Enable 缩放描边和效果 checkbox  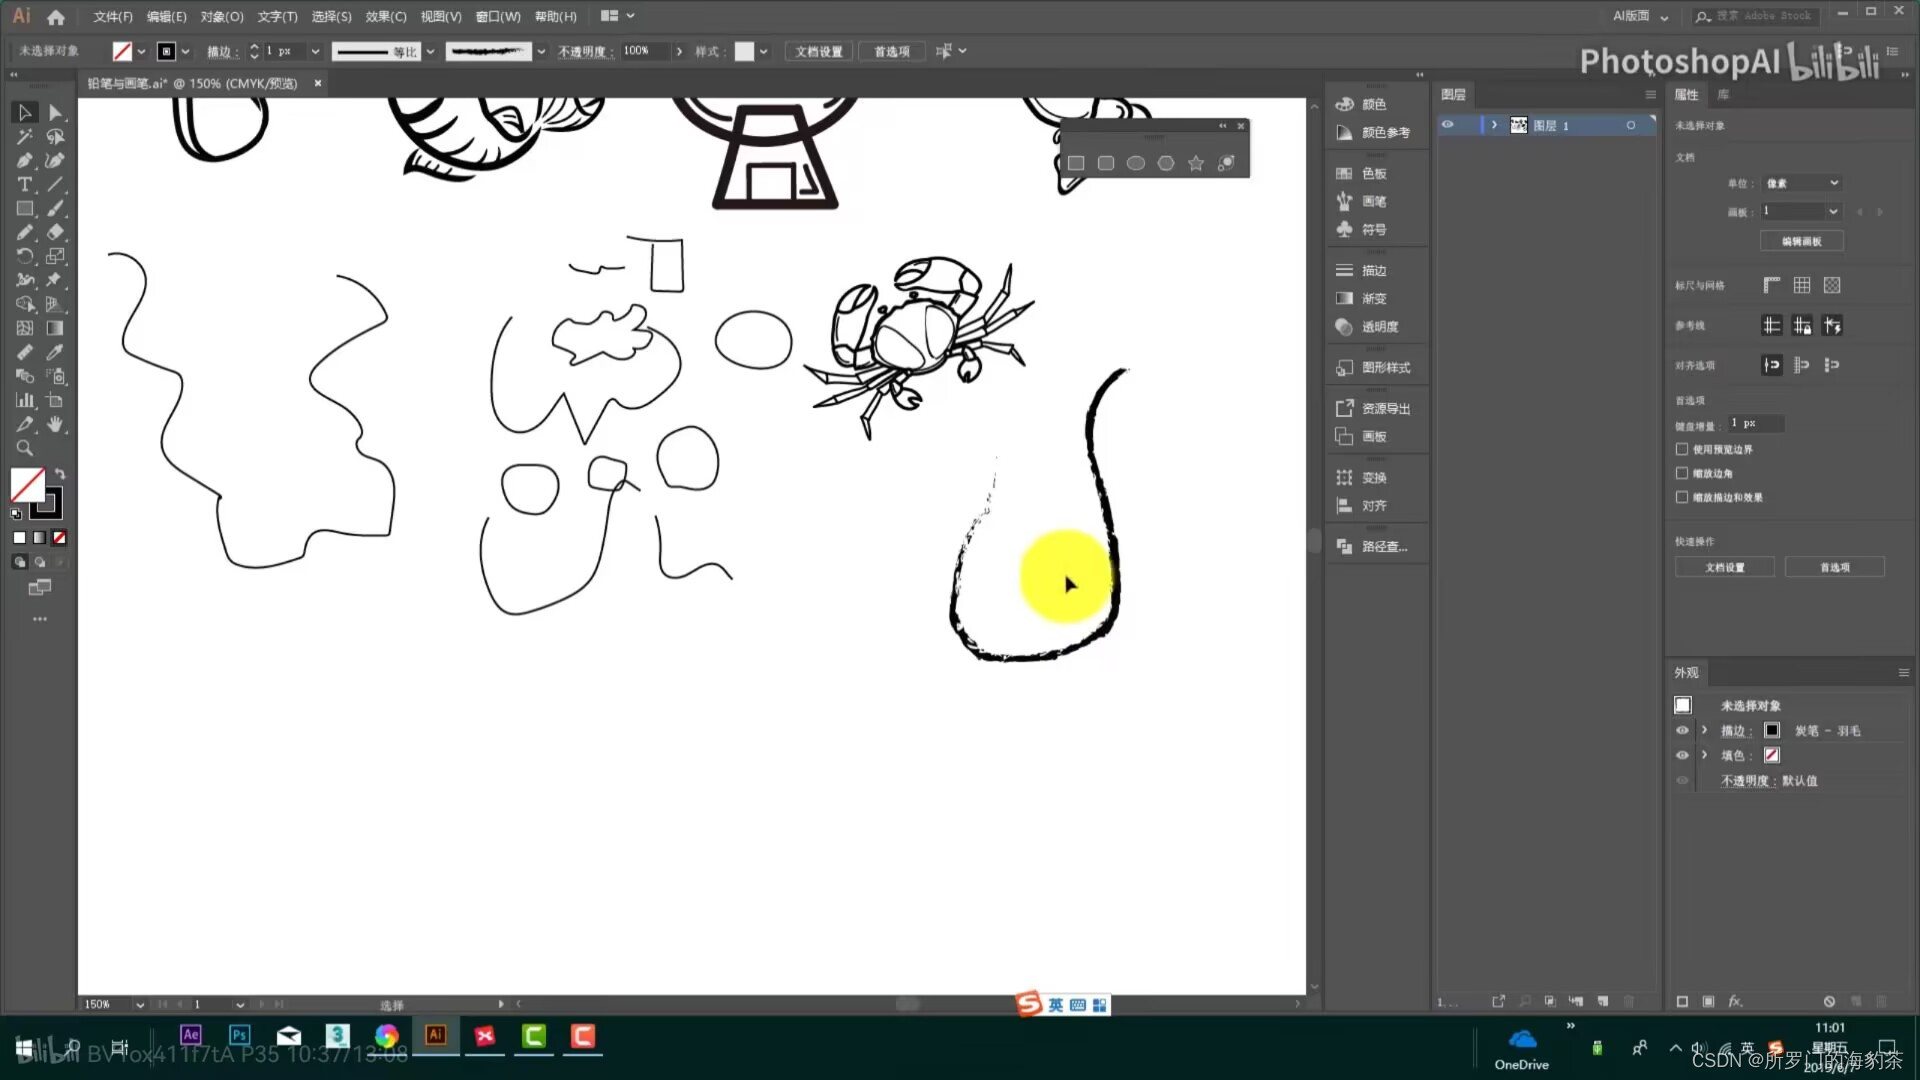point(1682,497)
